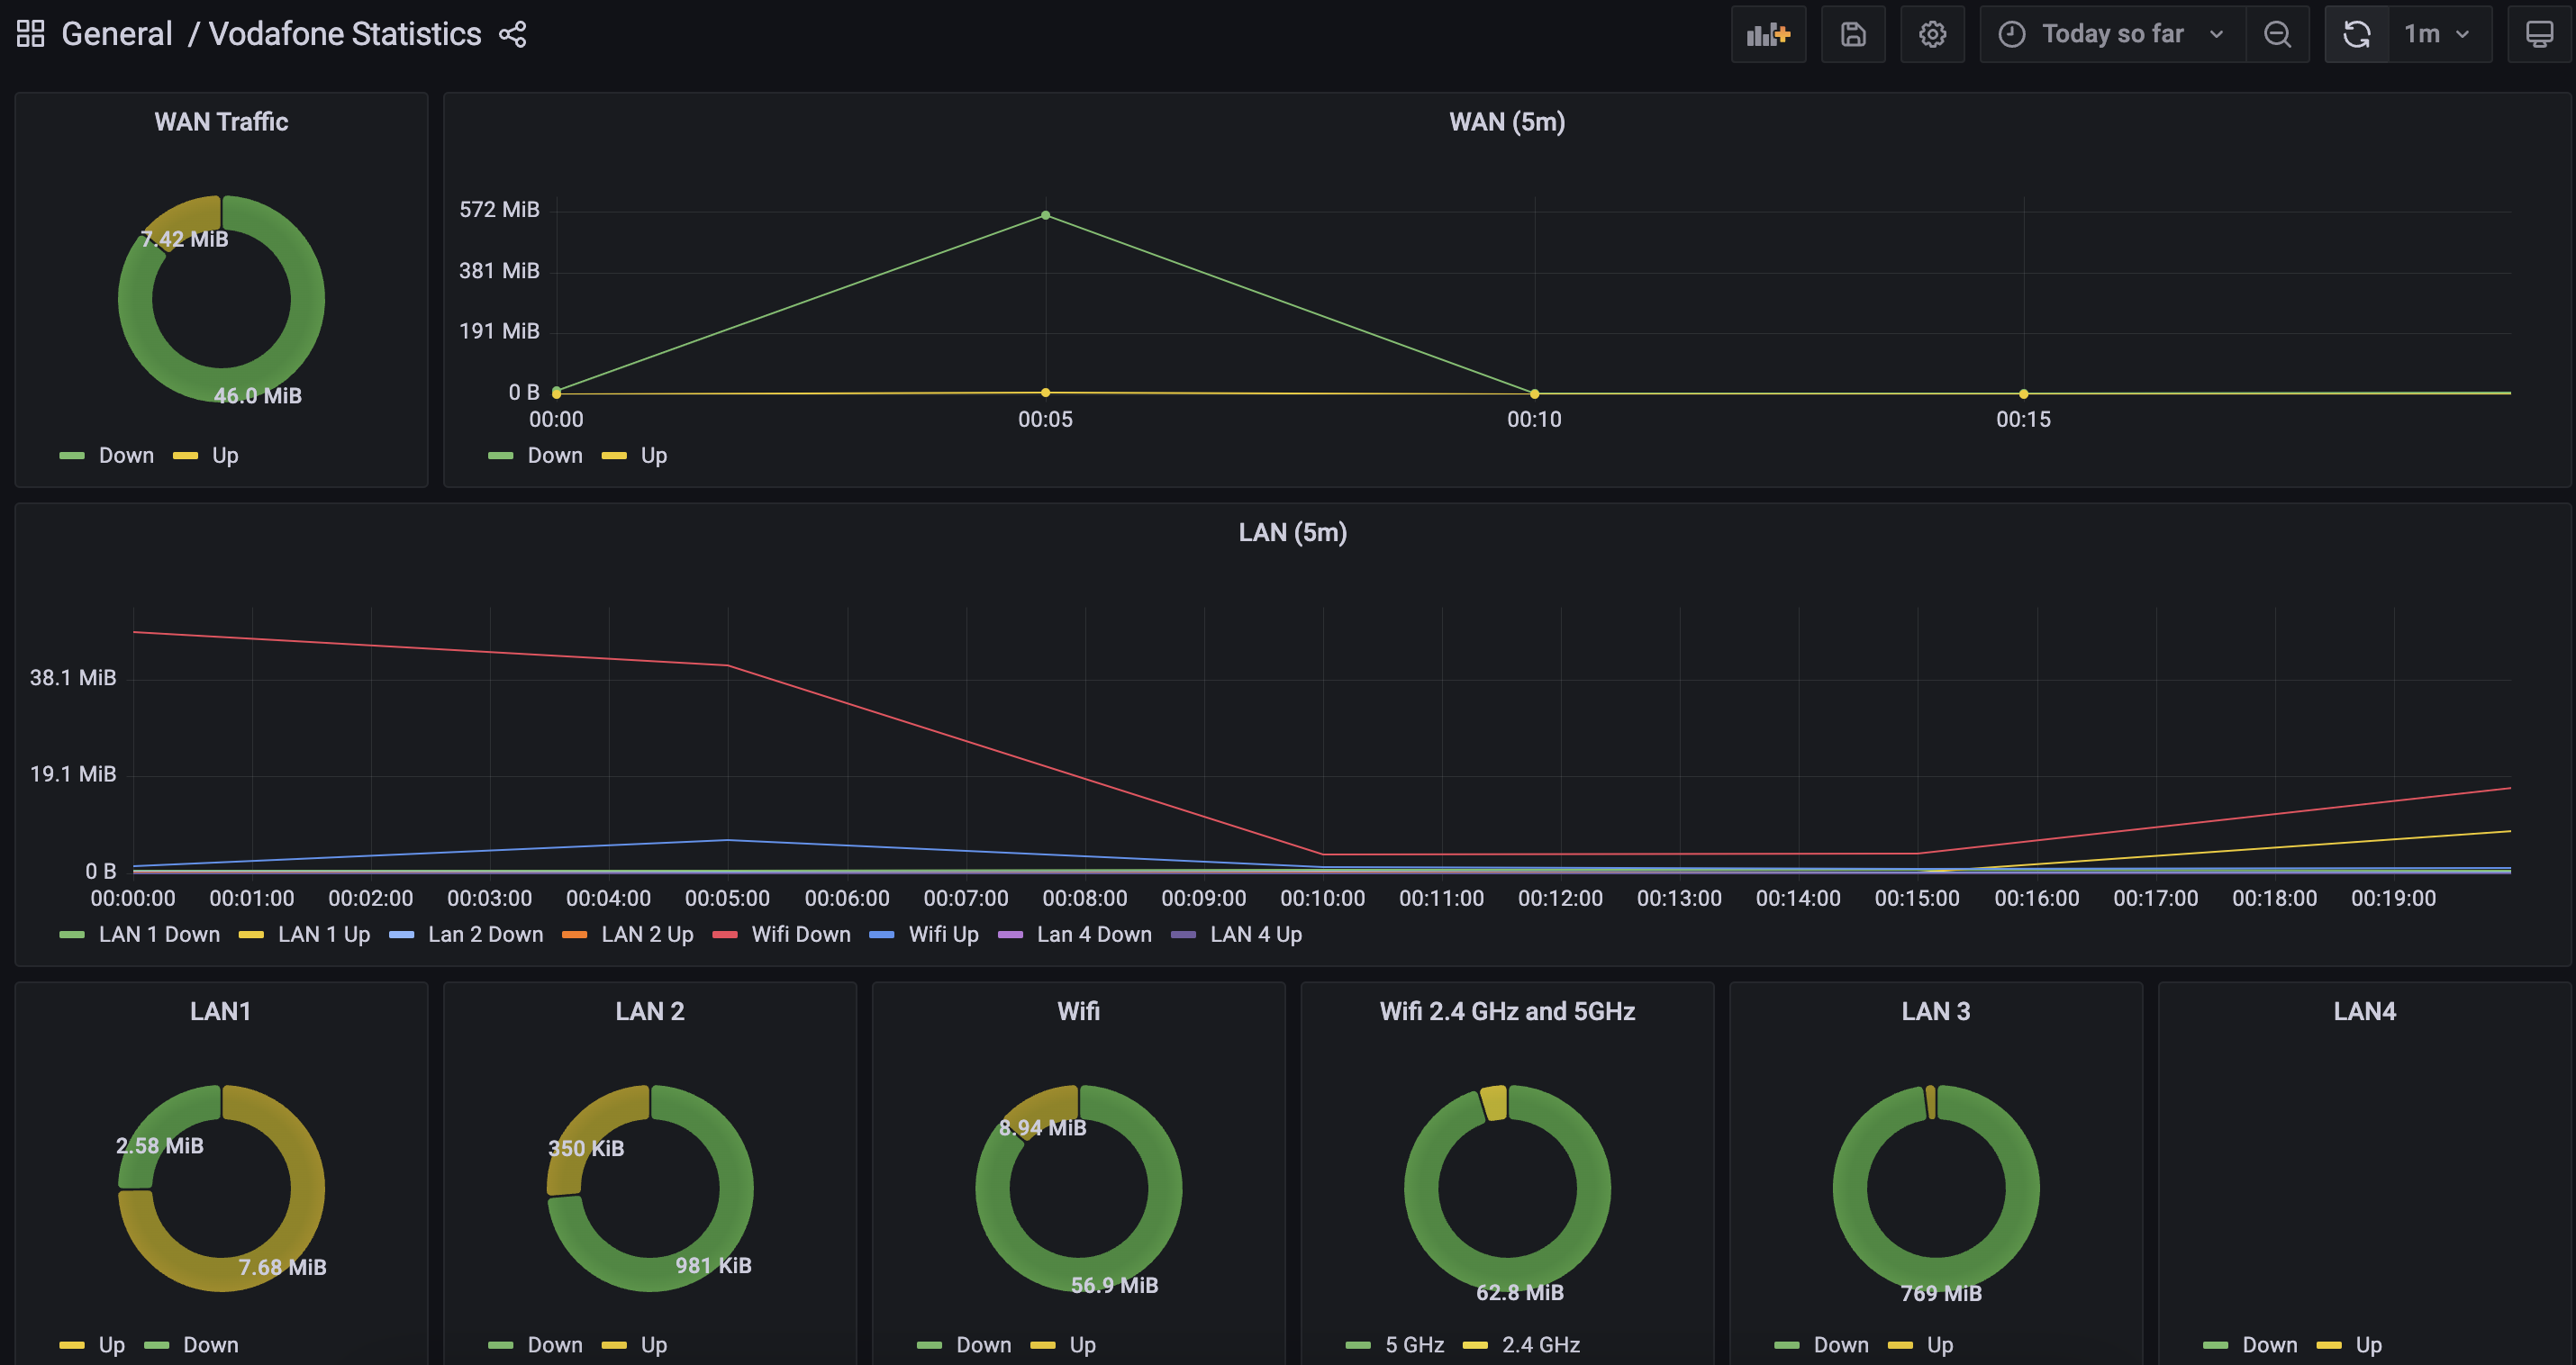Toggle Up series in WAN Traffic legend
This screenshot has width=2576, height=1365.
[x=225, y=455]
